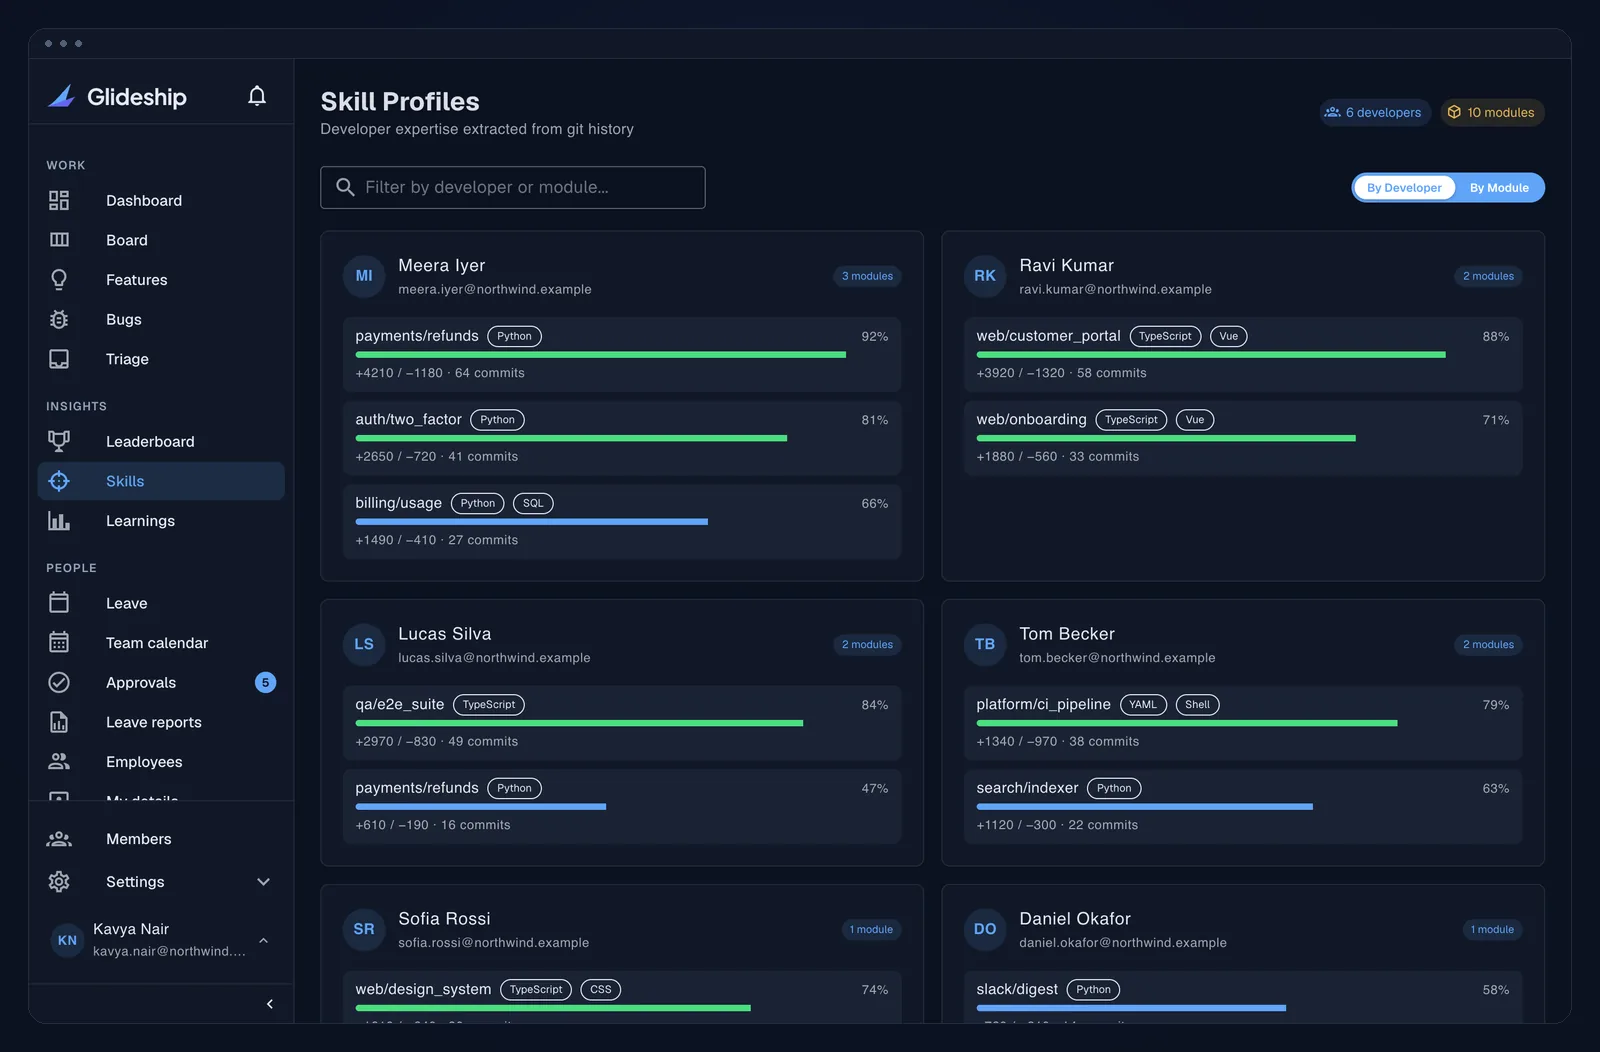Click the Employees people icon
Screen dimensions: 1600x1052
coord(59,762)
